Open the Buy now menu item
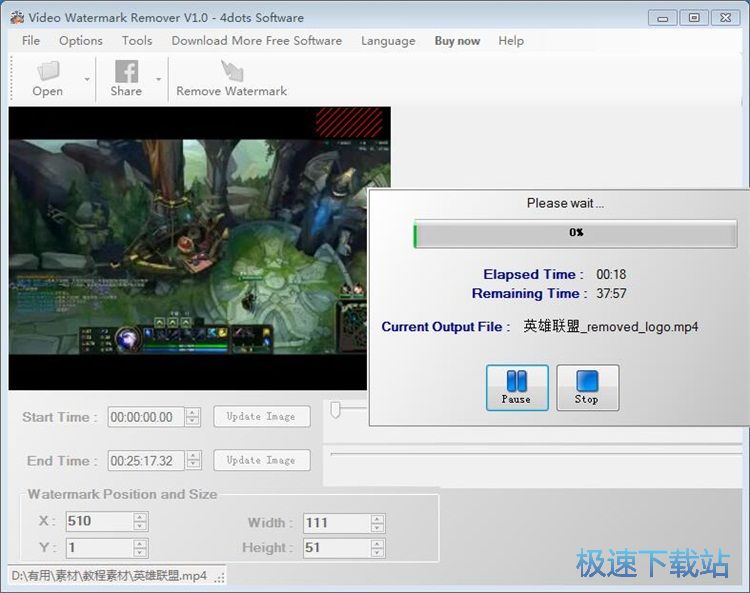Screen dimensions: 750x593 click(x=457, y=41)
